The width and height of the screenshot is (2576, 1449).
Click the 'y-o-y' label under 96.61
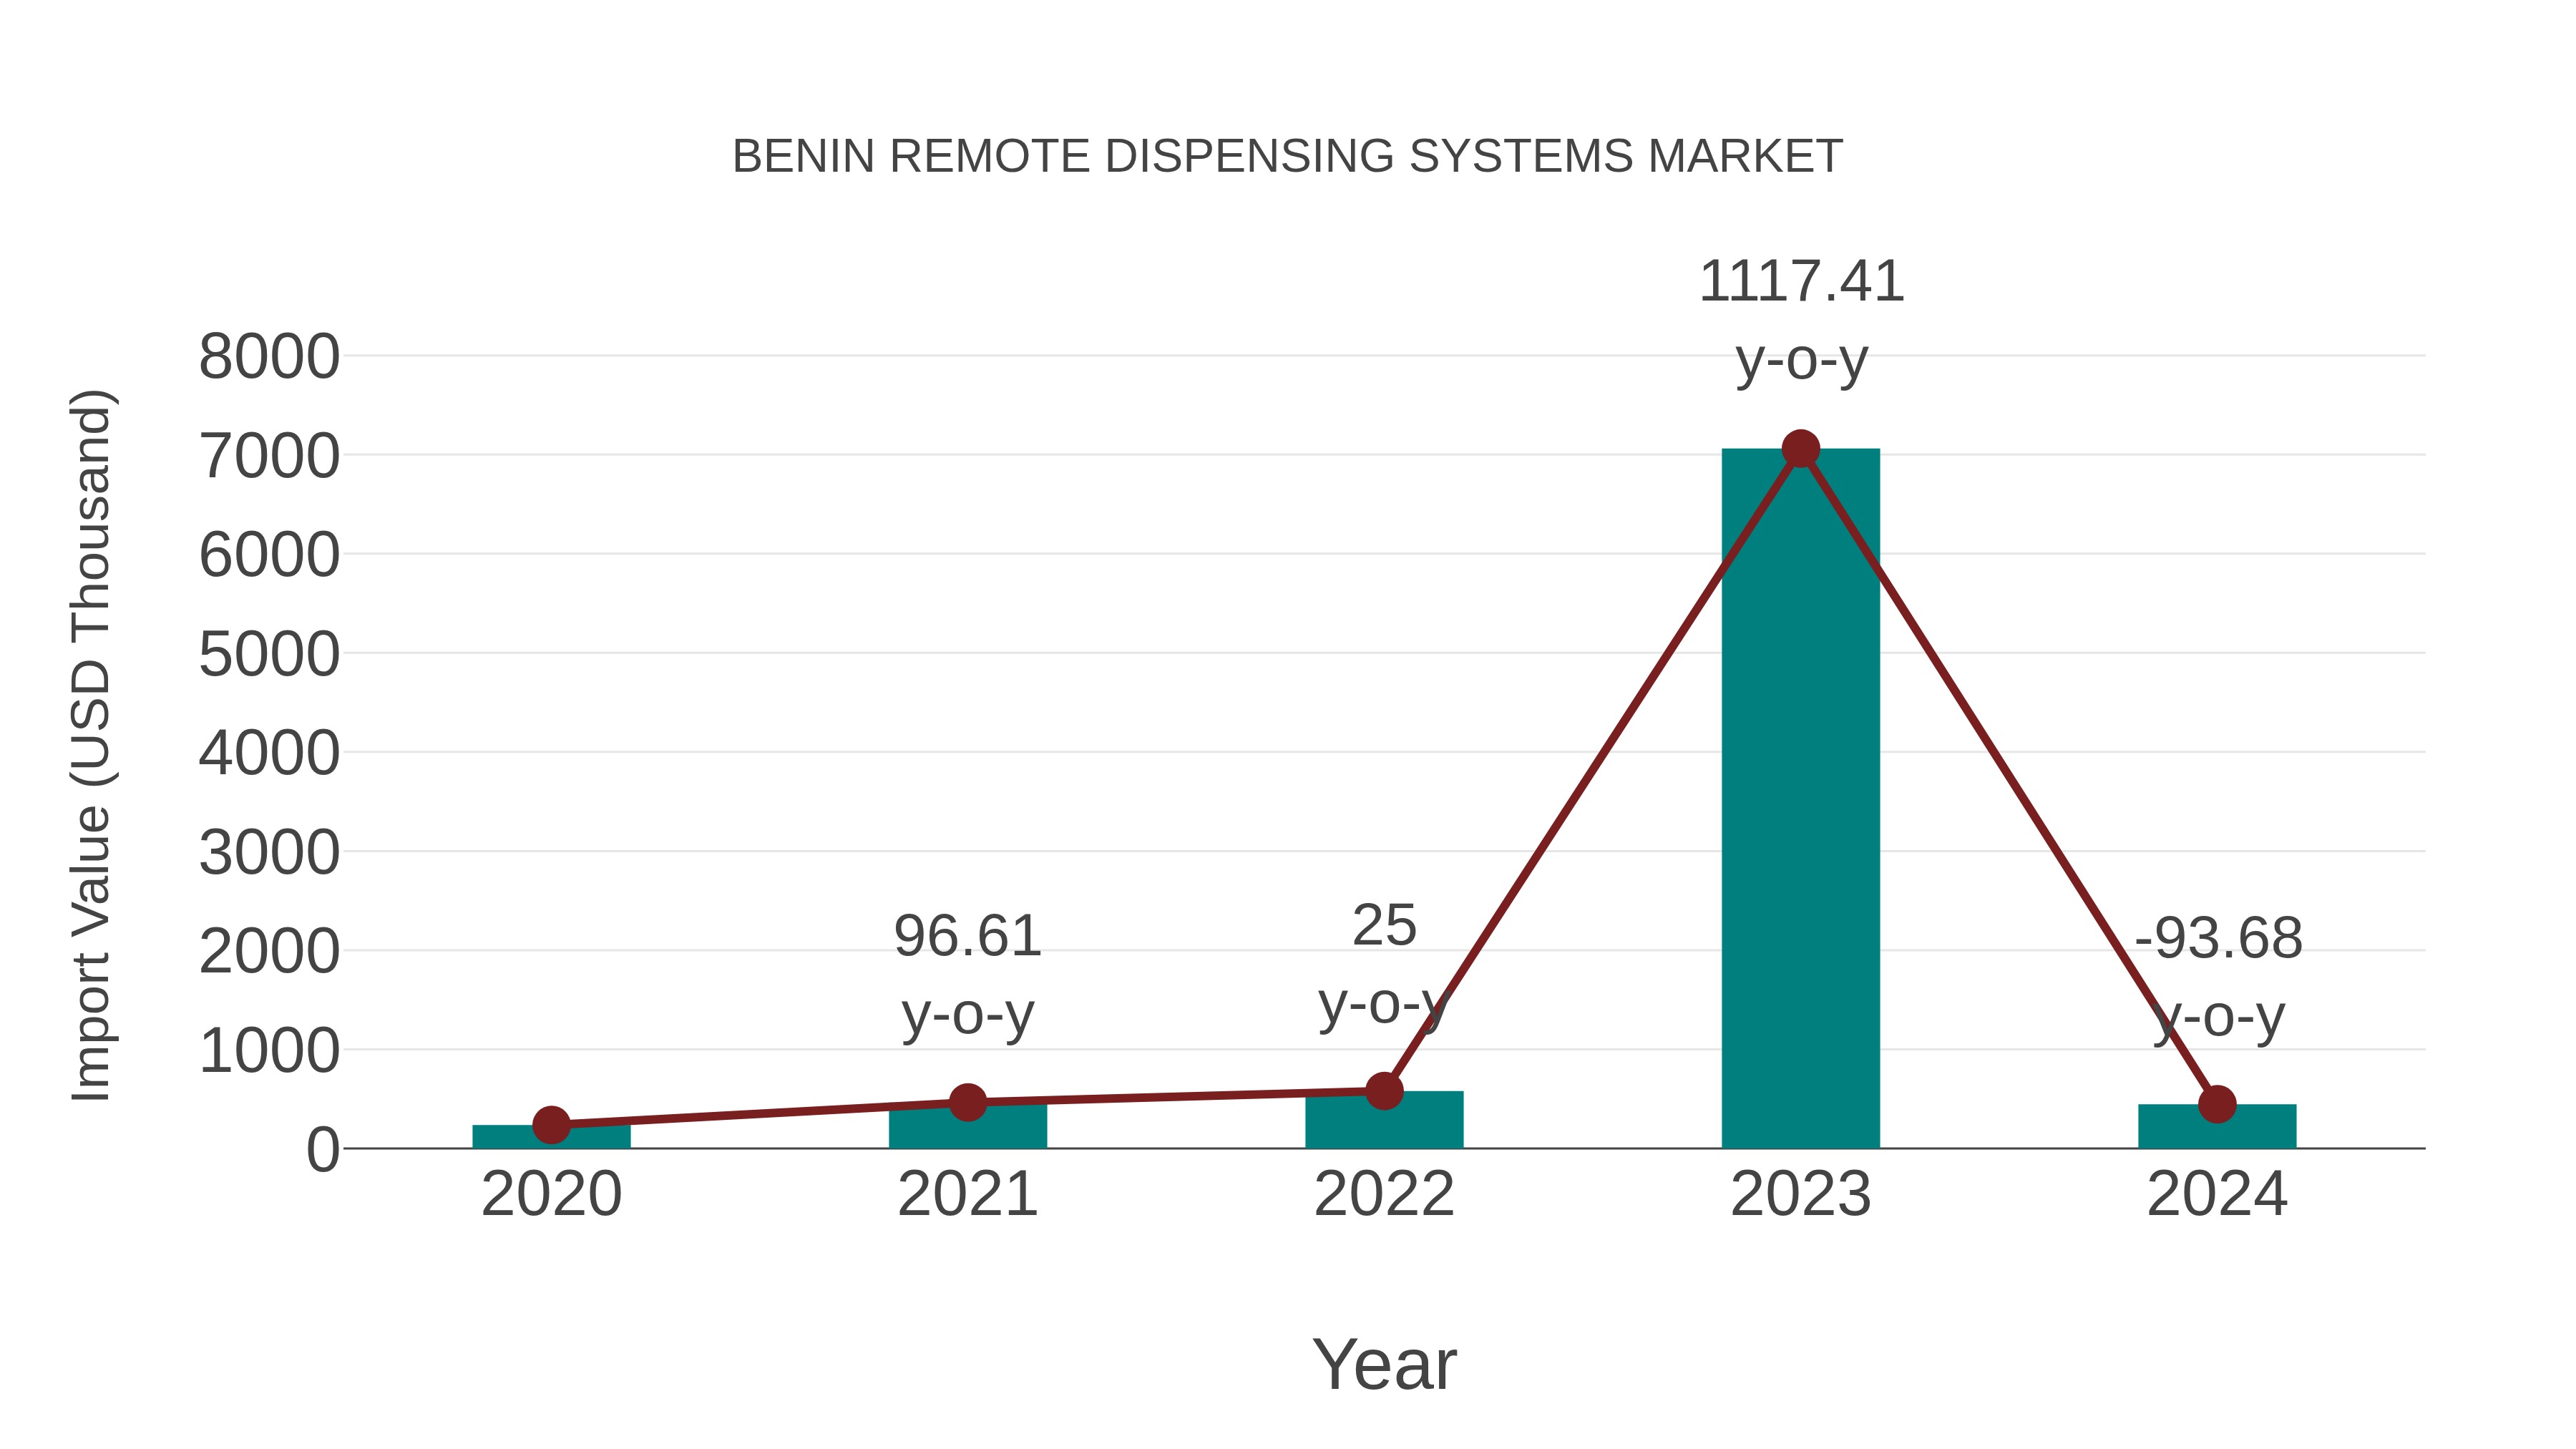coord(968,1017)
